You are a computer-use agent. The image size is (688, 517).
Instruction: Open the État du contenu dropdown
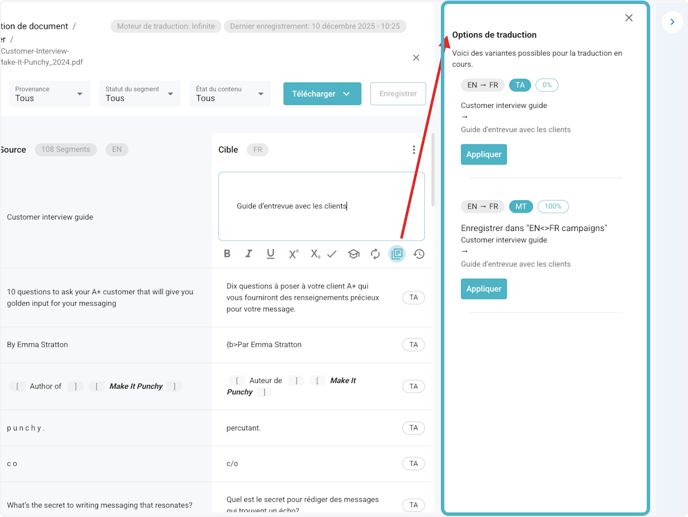[x=230, y=94]
